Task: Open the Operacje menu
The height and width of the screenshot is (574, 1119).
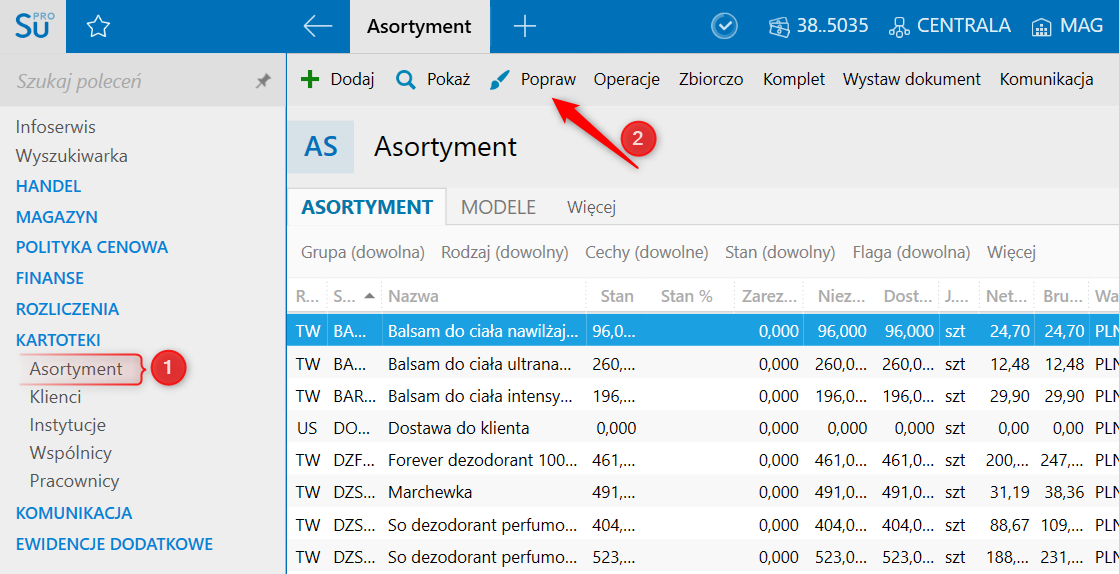Action: (x=626, y=80)
